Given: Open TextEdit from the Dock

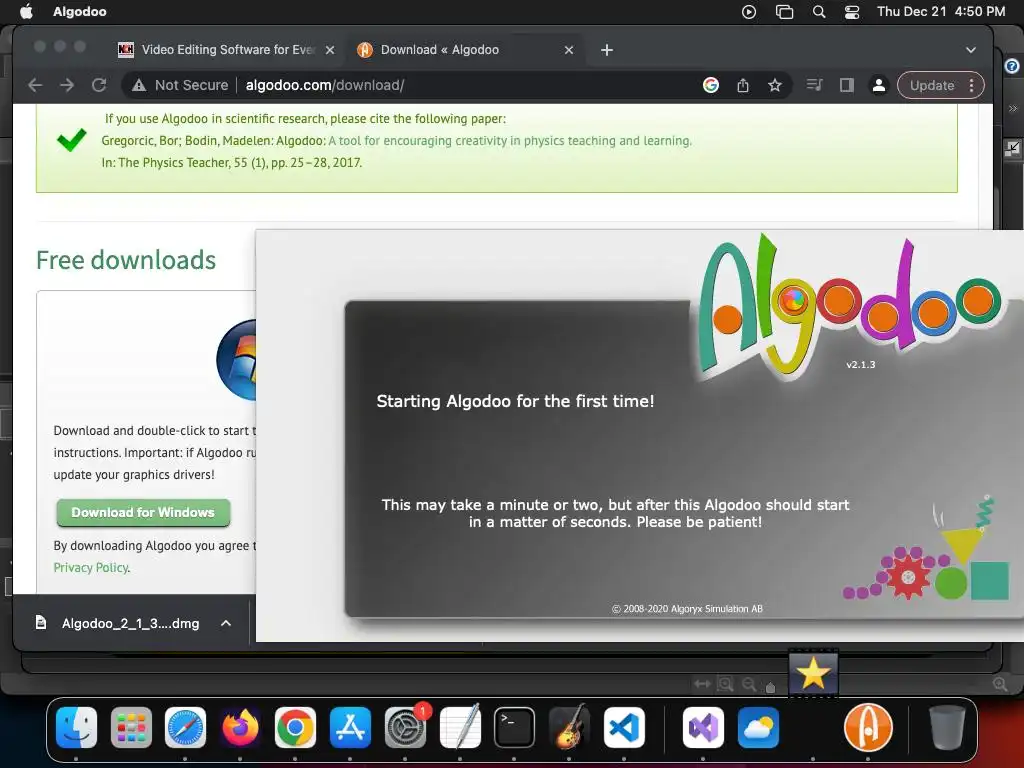Looking at the screenshot, I should [460, 727].
